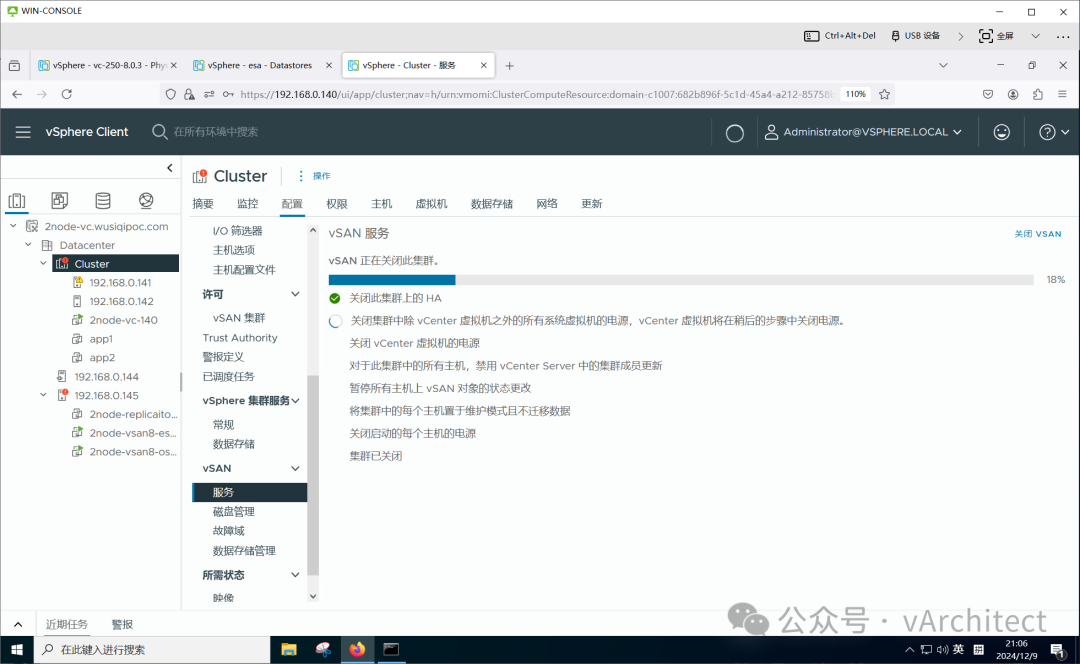
Task: Open the 主机 tab
Action: [x=382, y=204]
